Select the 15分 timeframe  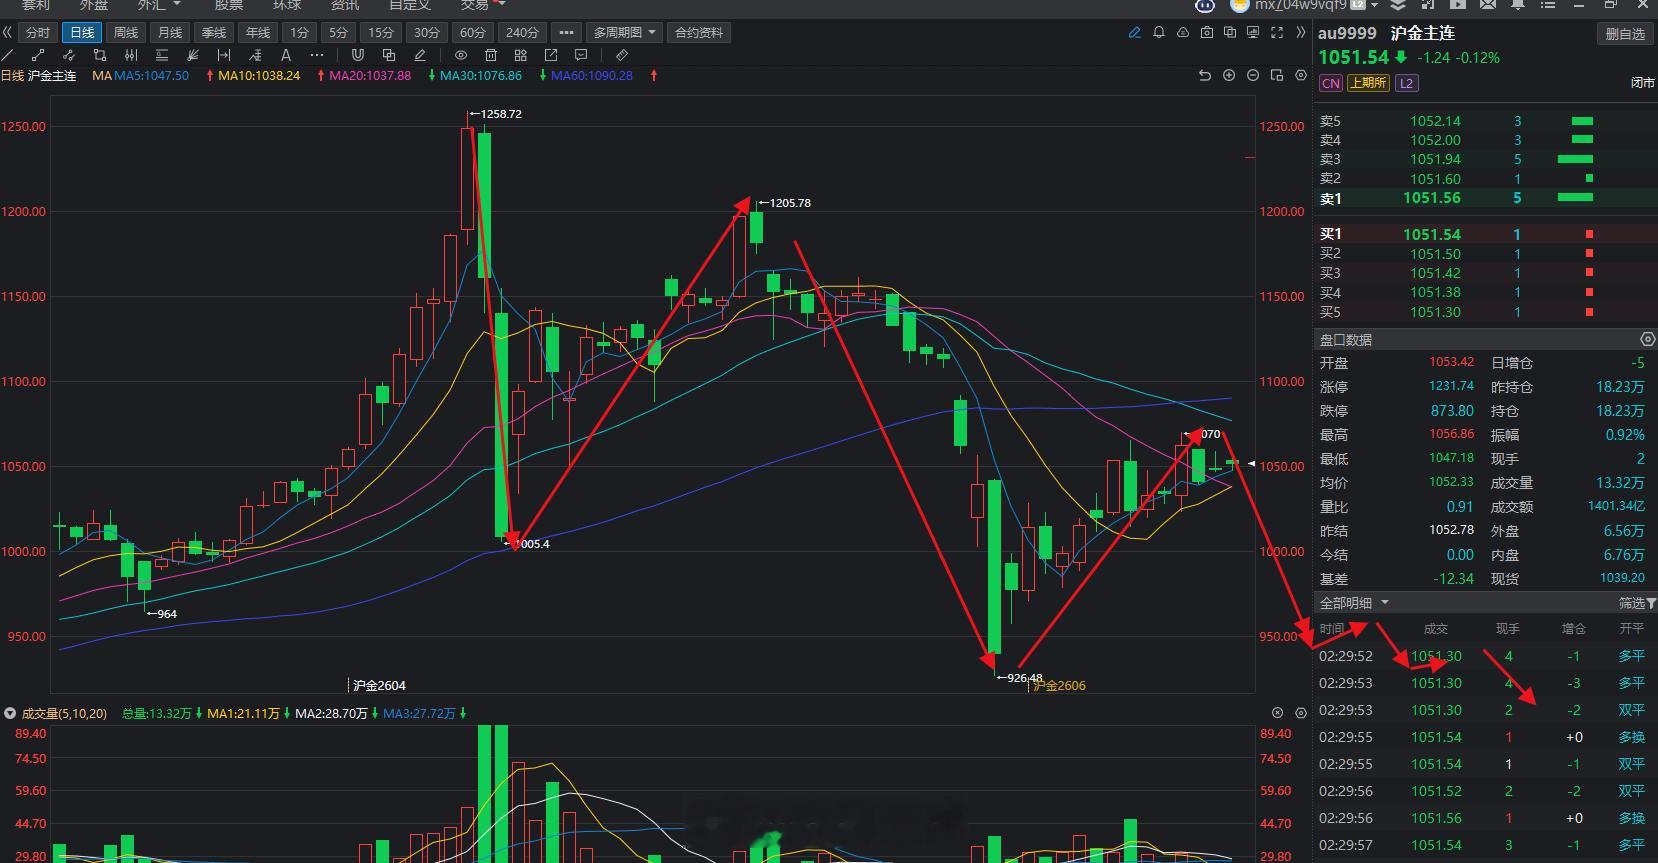381,33
